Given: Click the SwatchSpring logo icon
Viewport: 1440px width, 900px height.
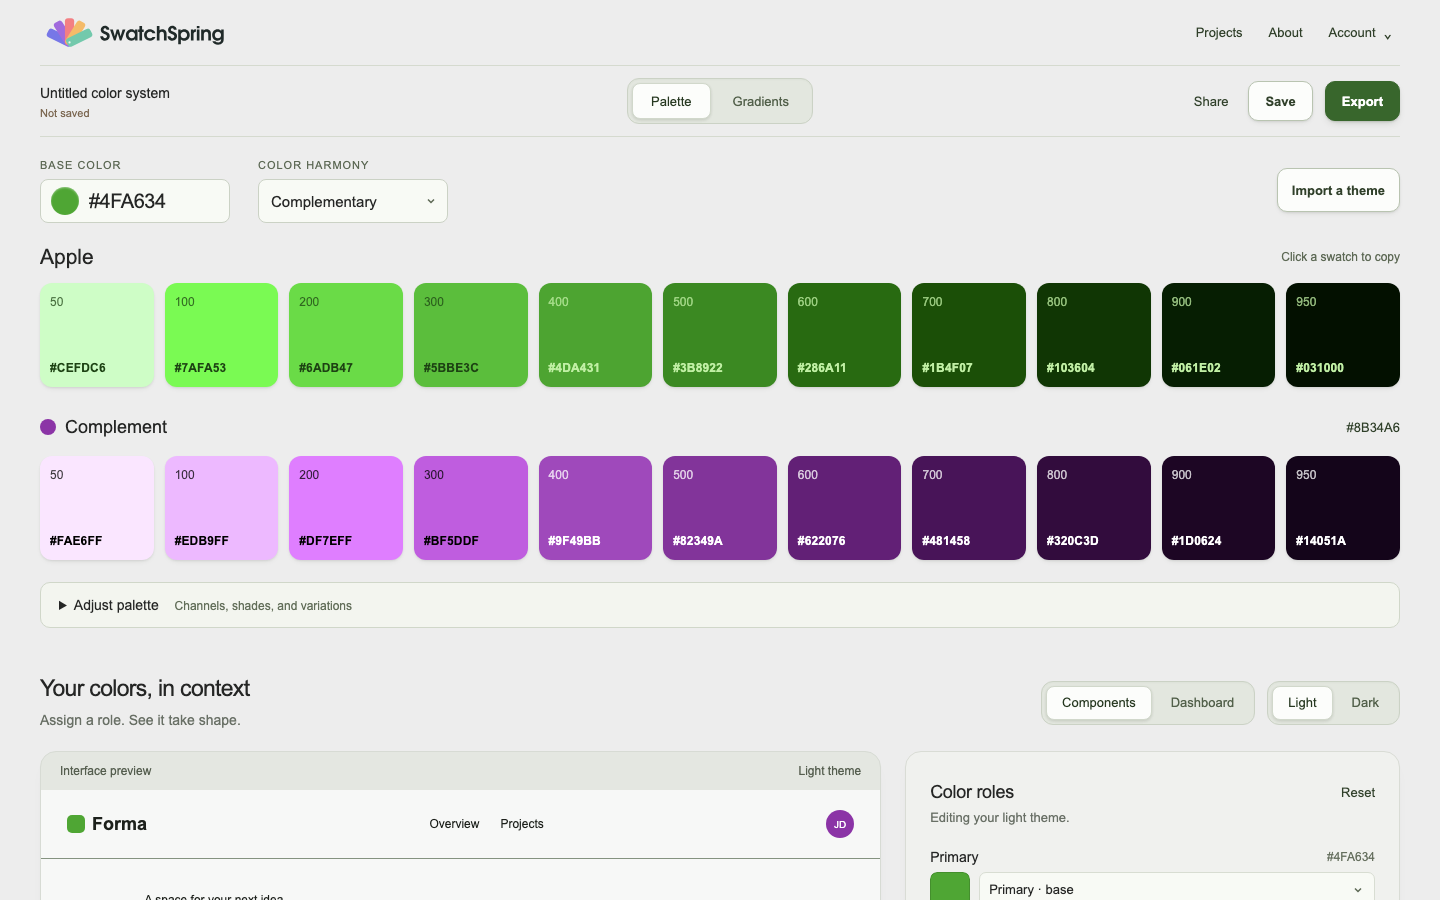Looking at the screenshot, I should tap(69, 33).
